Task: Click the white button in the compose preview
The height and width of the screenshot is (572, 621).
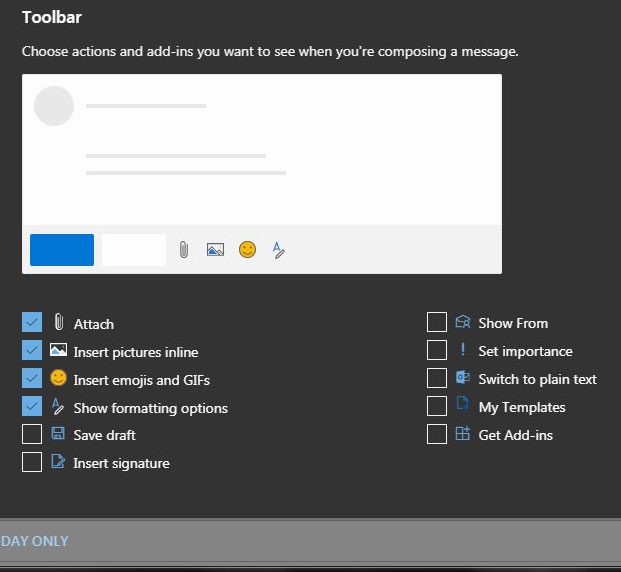Action: pos(134,250)
